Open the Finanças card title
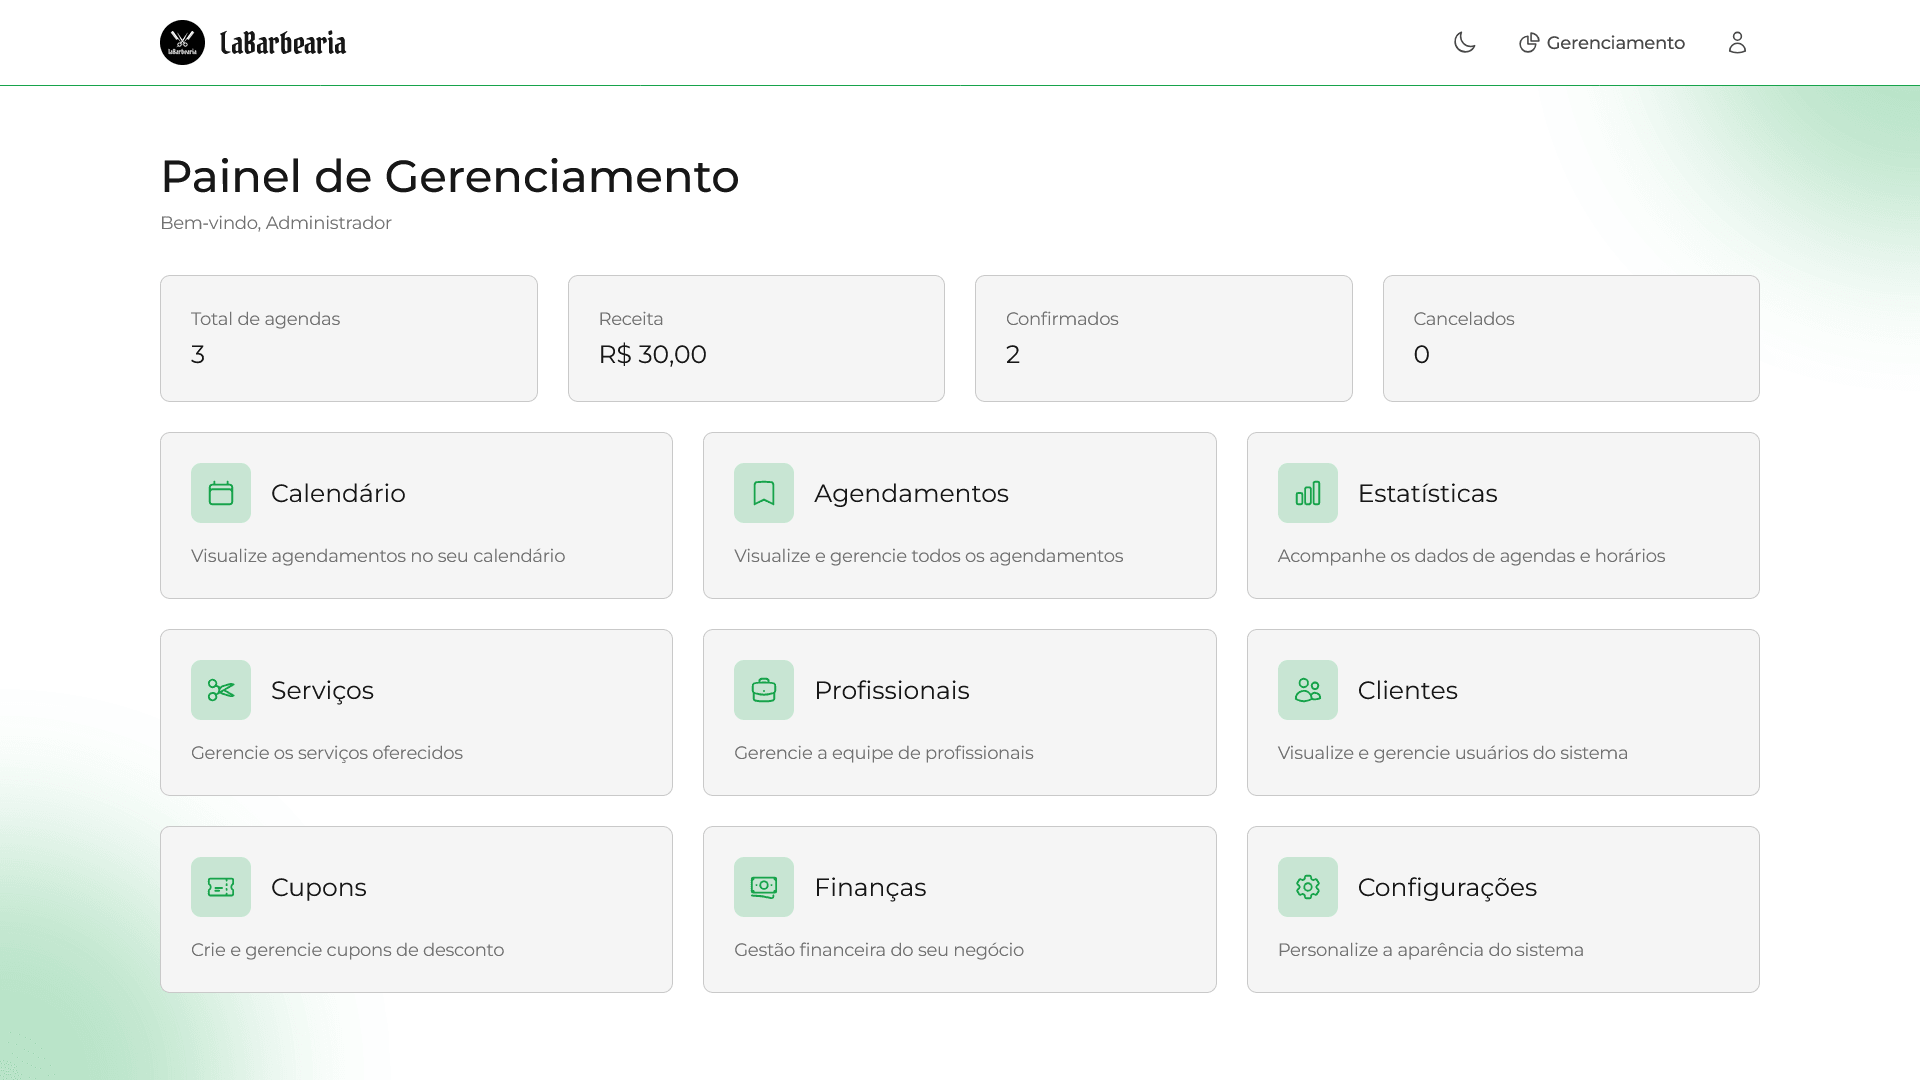Viewport: 1920px width, 1080px height. (x=870, y=887)
